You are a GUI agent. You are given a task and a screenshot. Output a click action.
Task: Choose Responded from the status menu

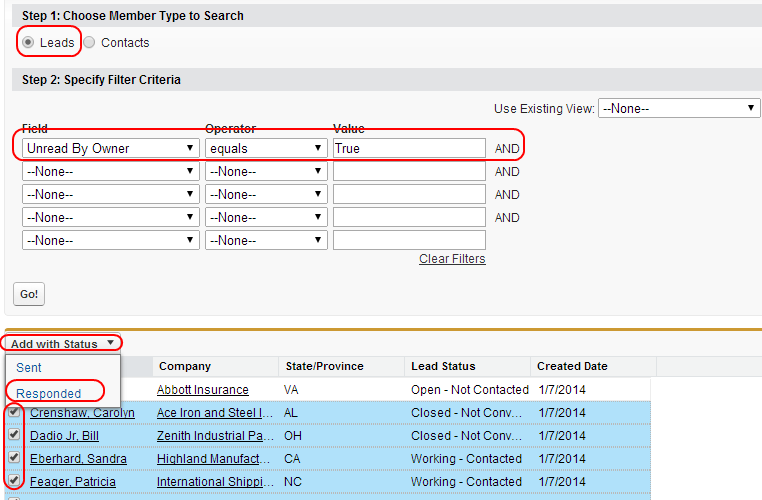49,393
